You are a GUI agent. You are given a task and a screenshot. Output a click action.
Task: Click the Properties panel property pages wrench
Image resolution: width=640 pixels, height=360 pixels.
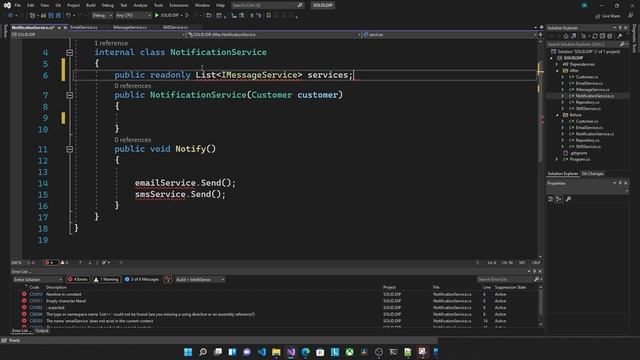point(568,199)
